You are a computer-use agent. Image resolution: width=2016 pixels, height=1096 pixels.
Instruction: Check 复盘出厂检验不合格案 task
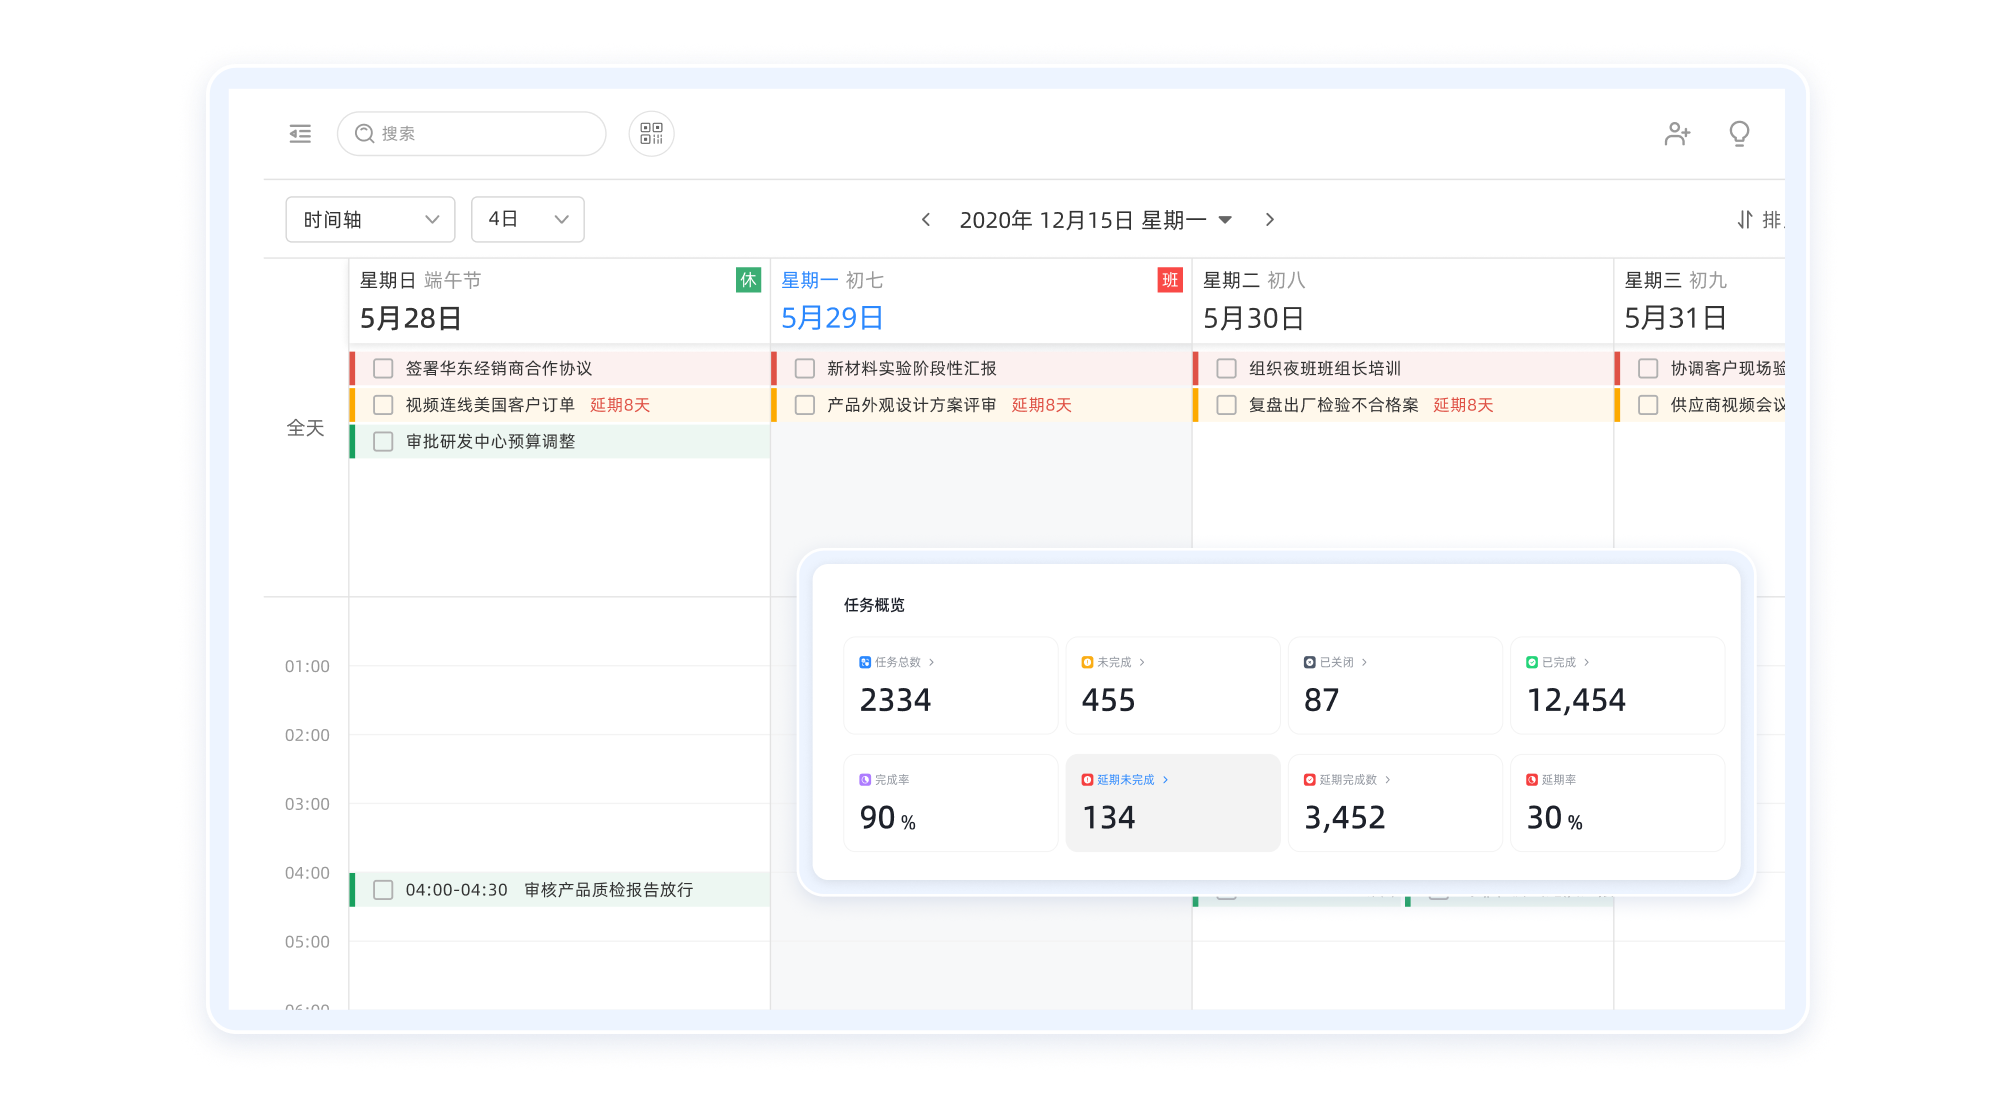[1227, 405]
